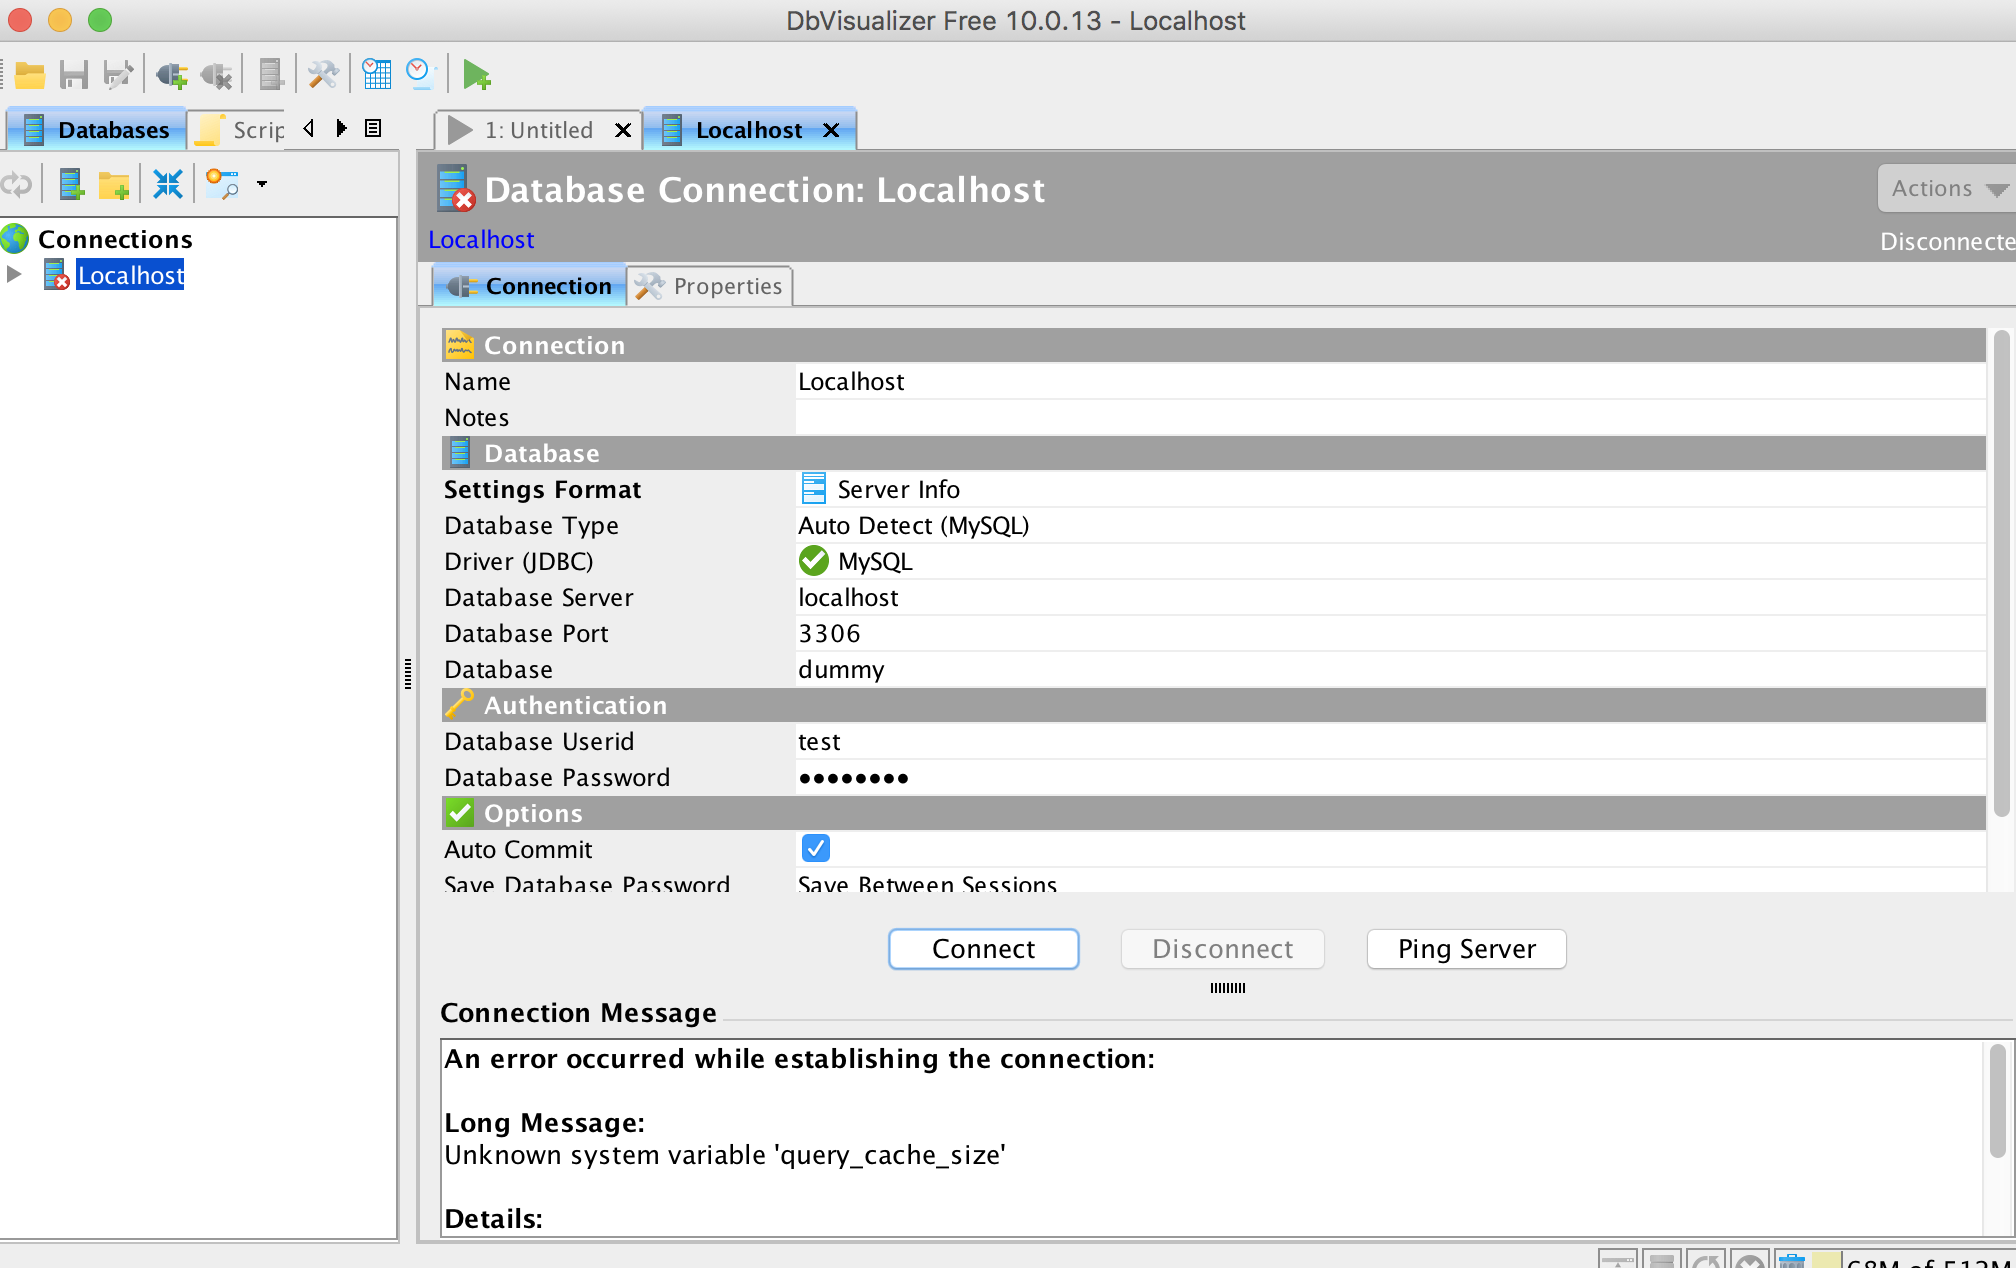Click the split handle below Disconnect button
Viewport: 2016px width, 1268px height.
click(x=1227, y=988)
